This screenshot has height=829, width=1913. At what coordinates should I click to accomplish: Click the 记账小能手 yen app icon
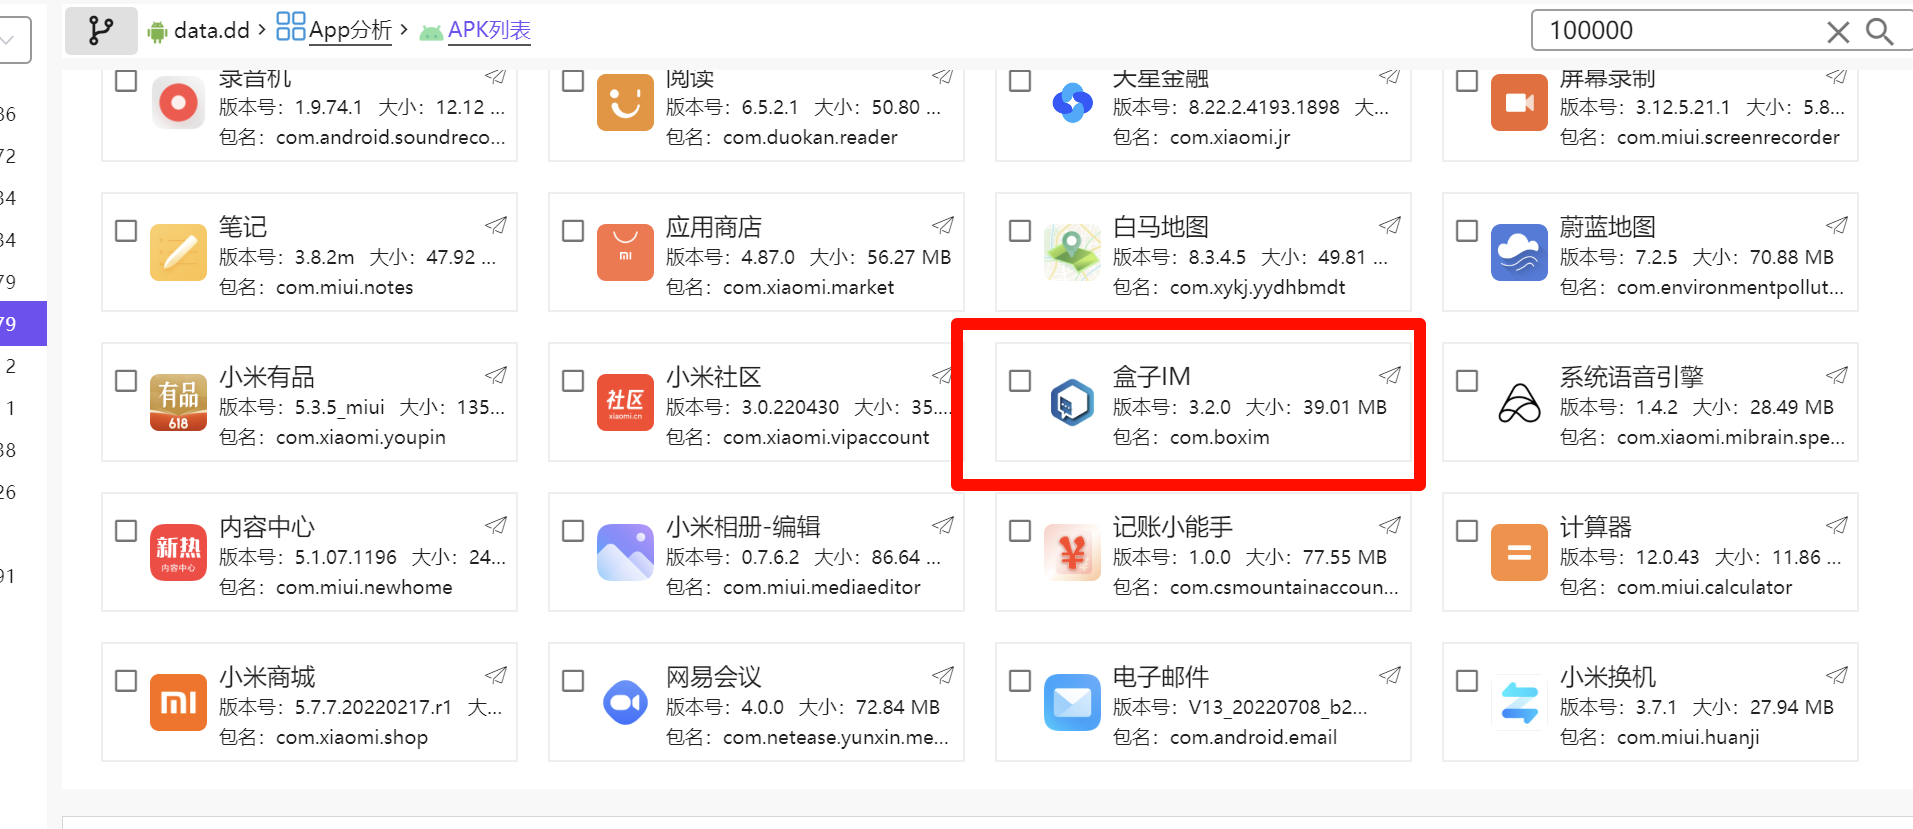[x=1072, y=552]
